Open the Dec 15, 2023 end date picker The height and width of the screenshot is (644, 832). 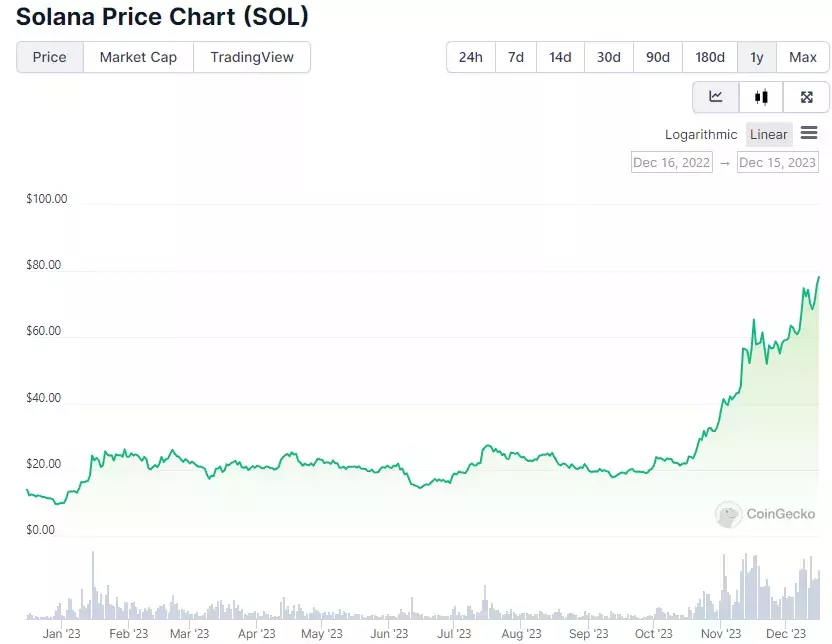[x=777, y=162]
